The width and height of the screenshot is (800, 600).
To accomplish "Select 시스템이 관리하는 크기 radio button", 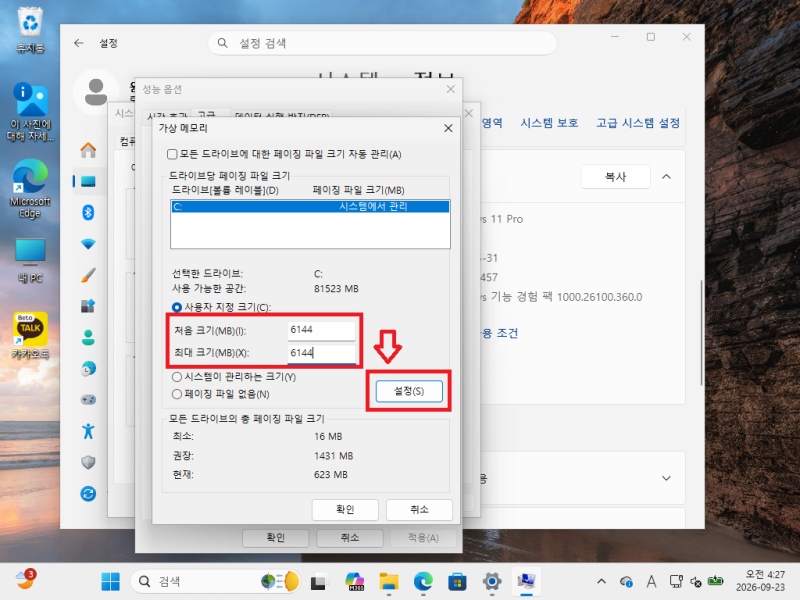I will tap(177, 377).
